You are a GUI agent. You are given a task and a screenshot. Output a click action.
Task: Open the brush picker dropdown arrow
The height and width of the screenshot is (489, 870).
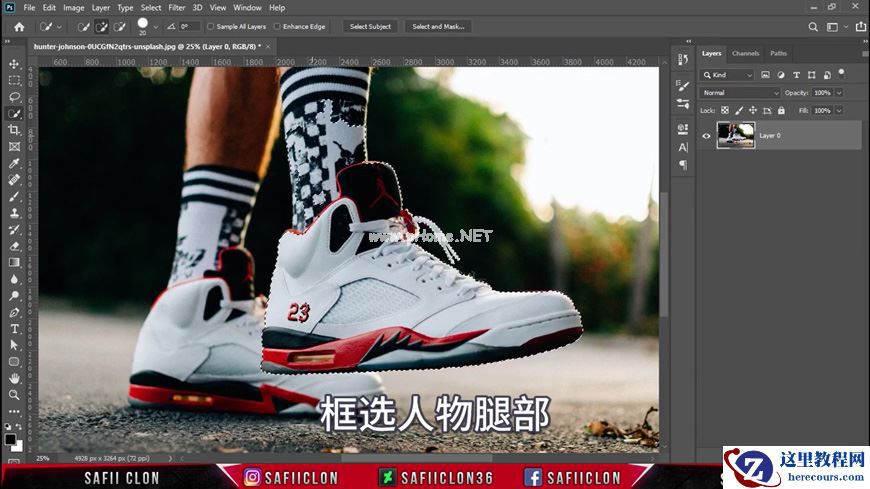click(156, 27)
